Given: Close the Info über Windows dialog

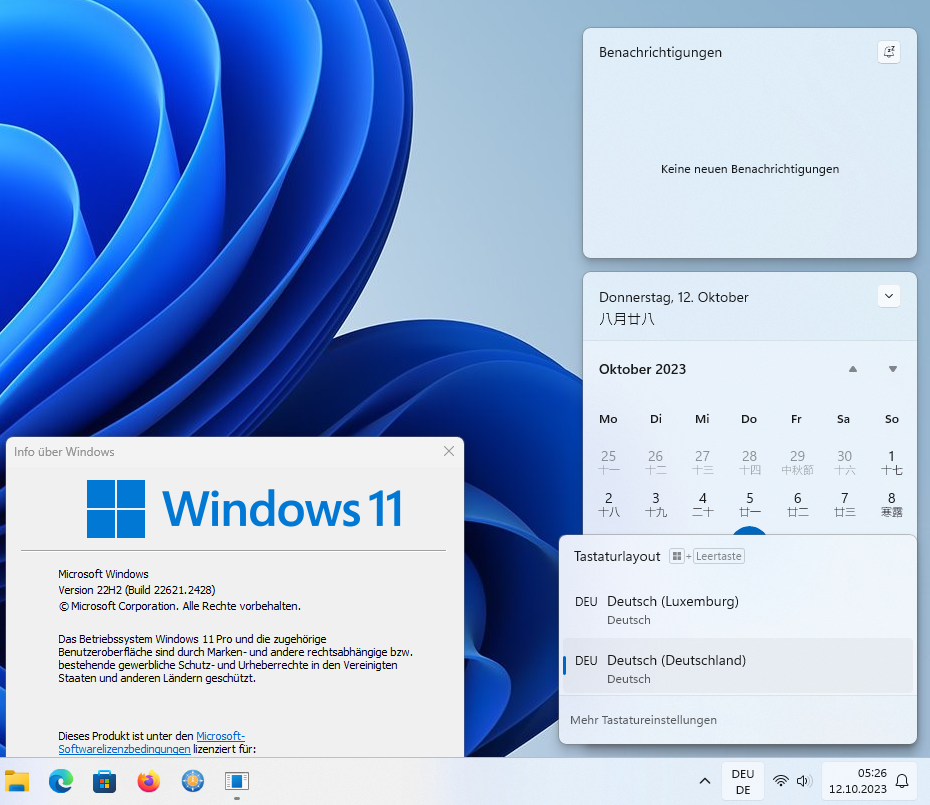Looking at the screenshot, I should coord(449,451).
